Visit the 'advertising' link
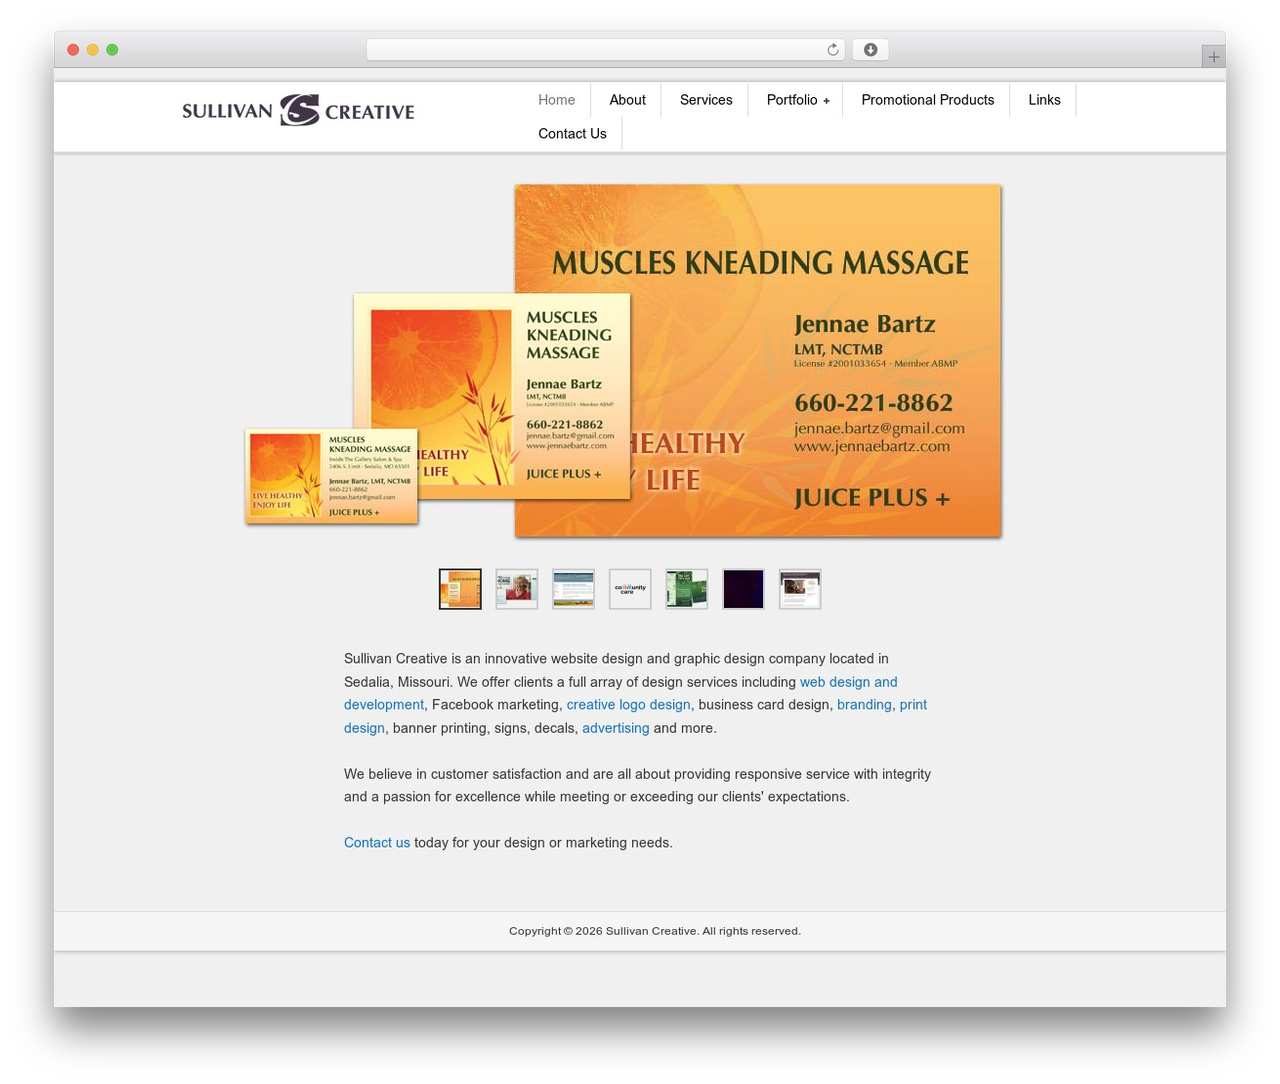This screenshot has width=1280, height=1084. click(616, 728)
